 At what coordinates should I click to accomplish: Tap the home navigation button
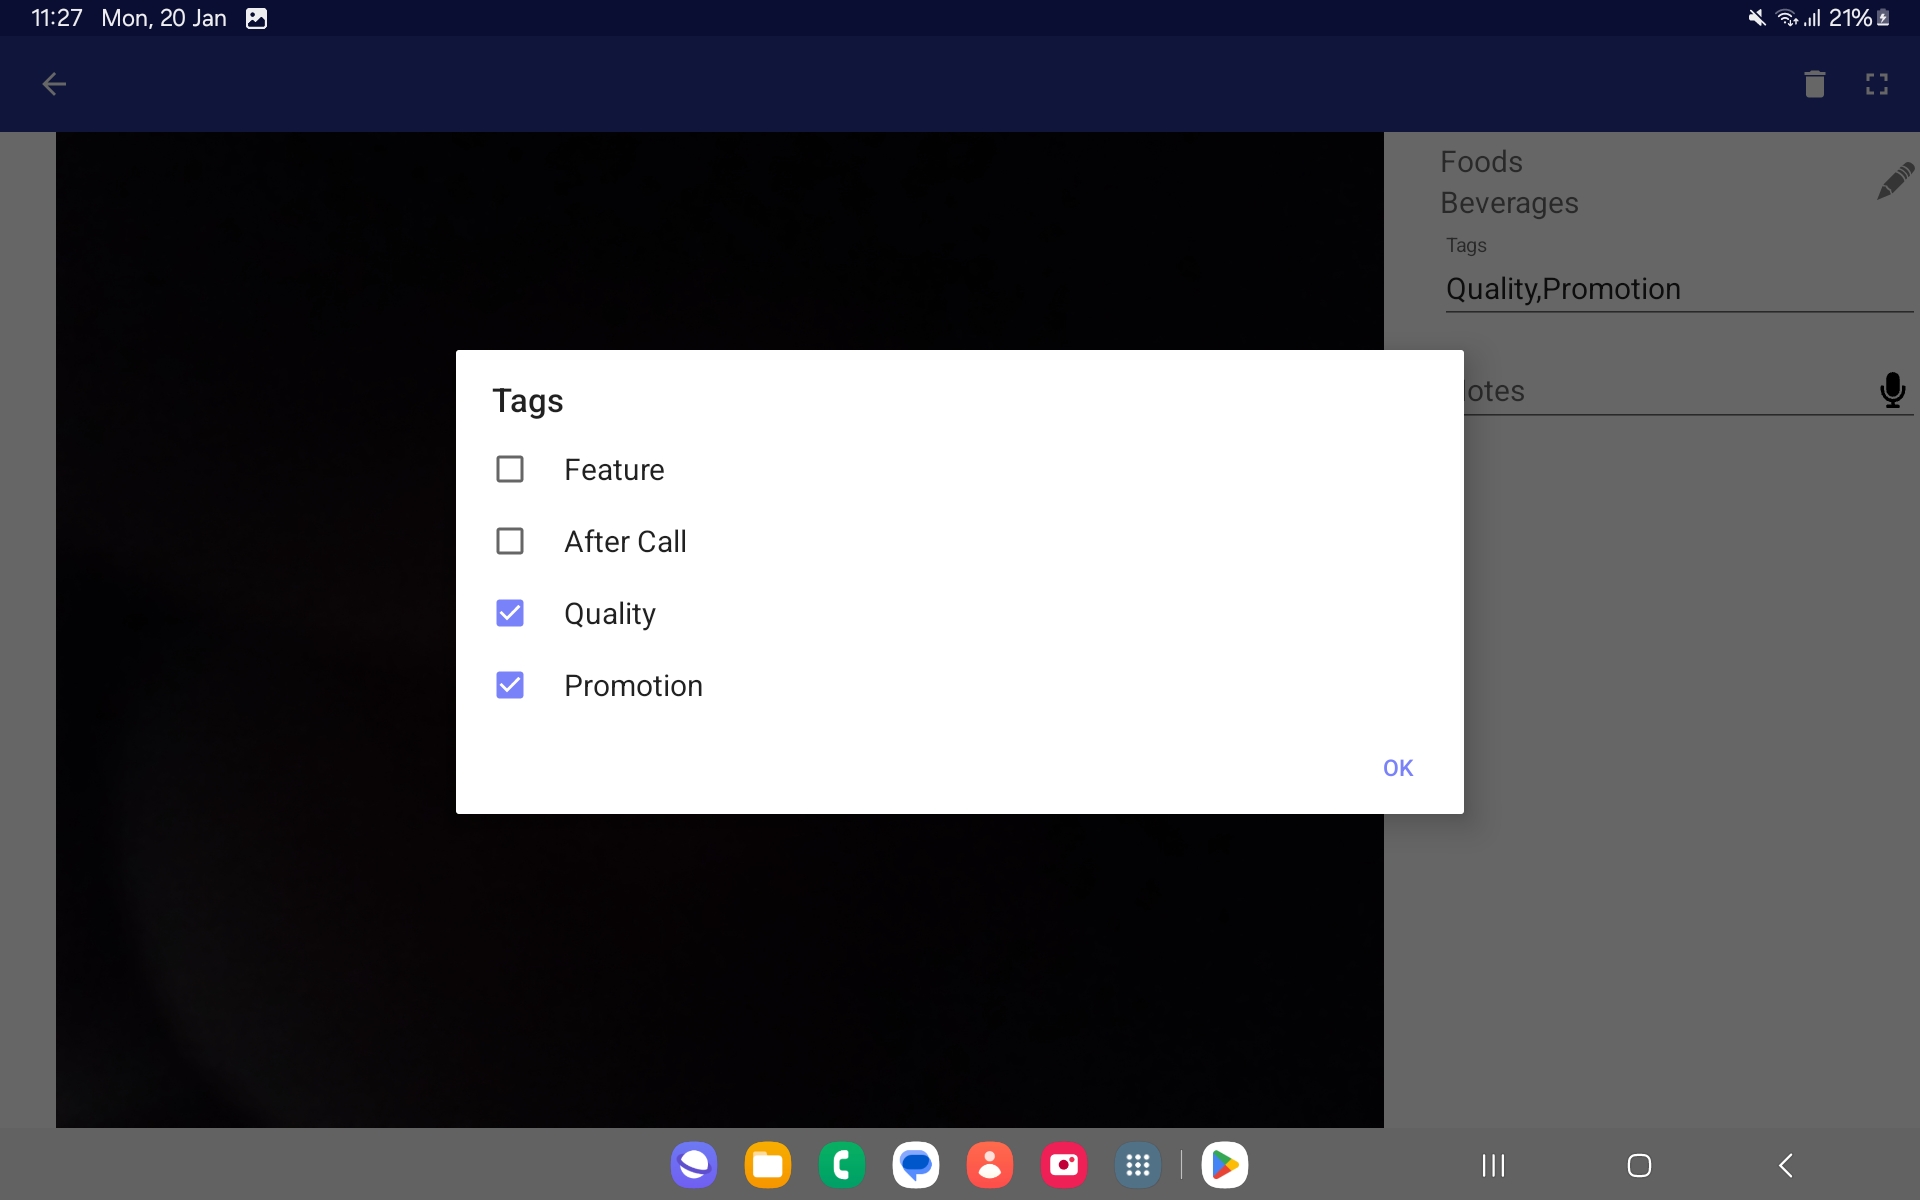(x=1639, y=1165)
